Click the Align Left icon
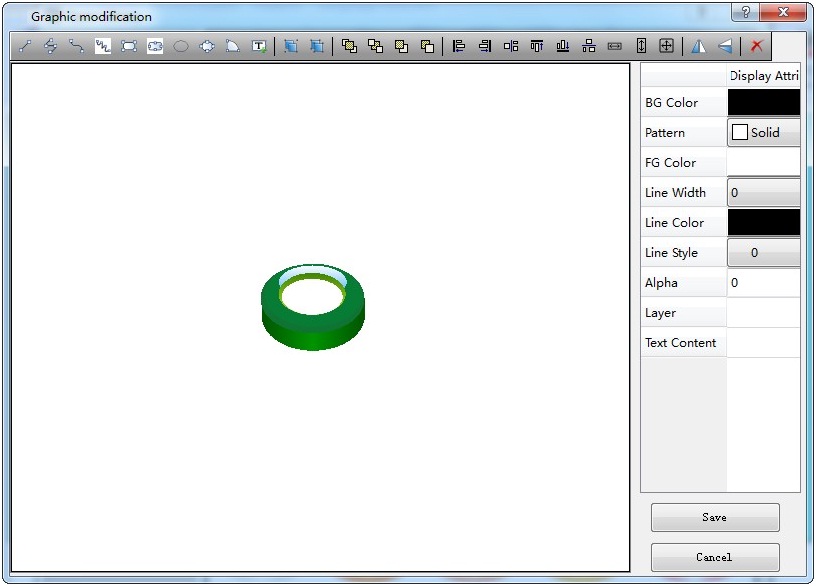This screenshot has height=586, width=816. point(459,46)
